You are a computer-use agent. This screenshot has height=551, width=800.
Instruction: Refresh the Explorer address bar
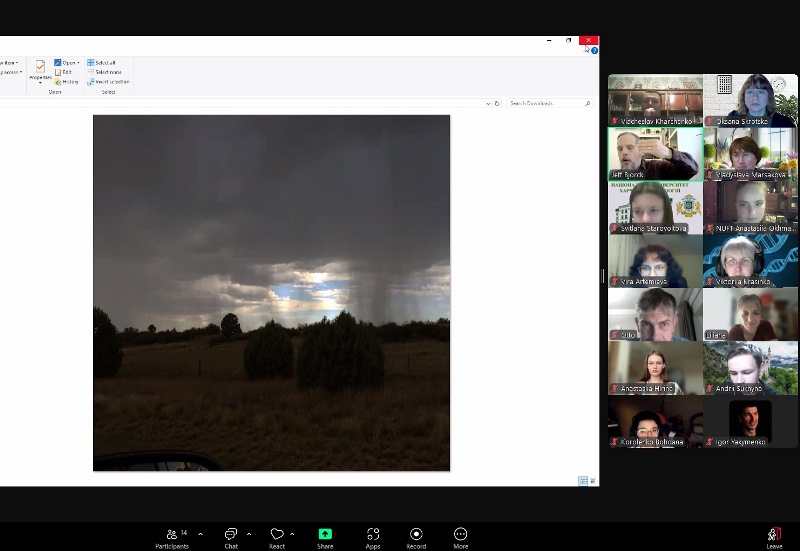(x=497, y=104)
